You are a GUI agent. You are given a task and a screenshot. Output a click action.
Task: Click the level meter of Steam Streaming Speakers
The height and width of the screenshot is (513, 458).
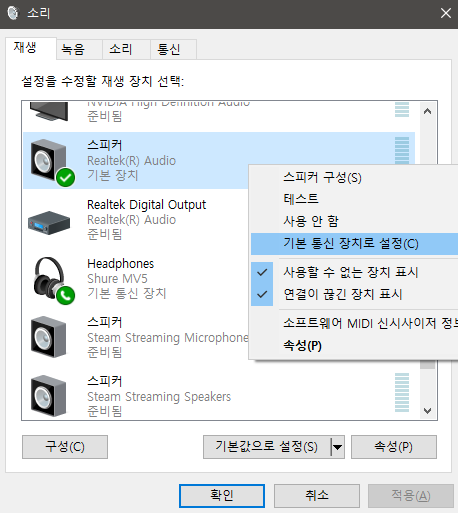(402, 393)
